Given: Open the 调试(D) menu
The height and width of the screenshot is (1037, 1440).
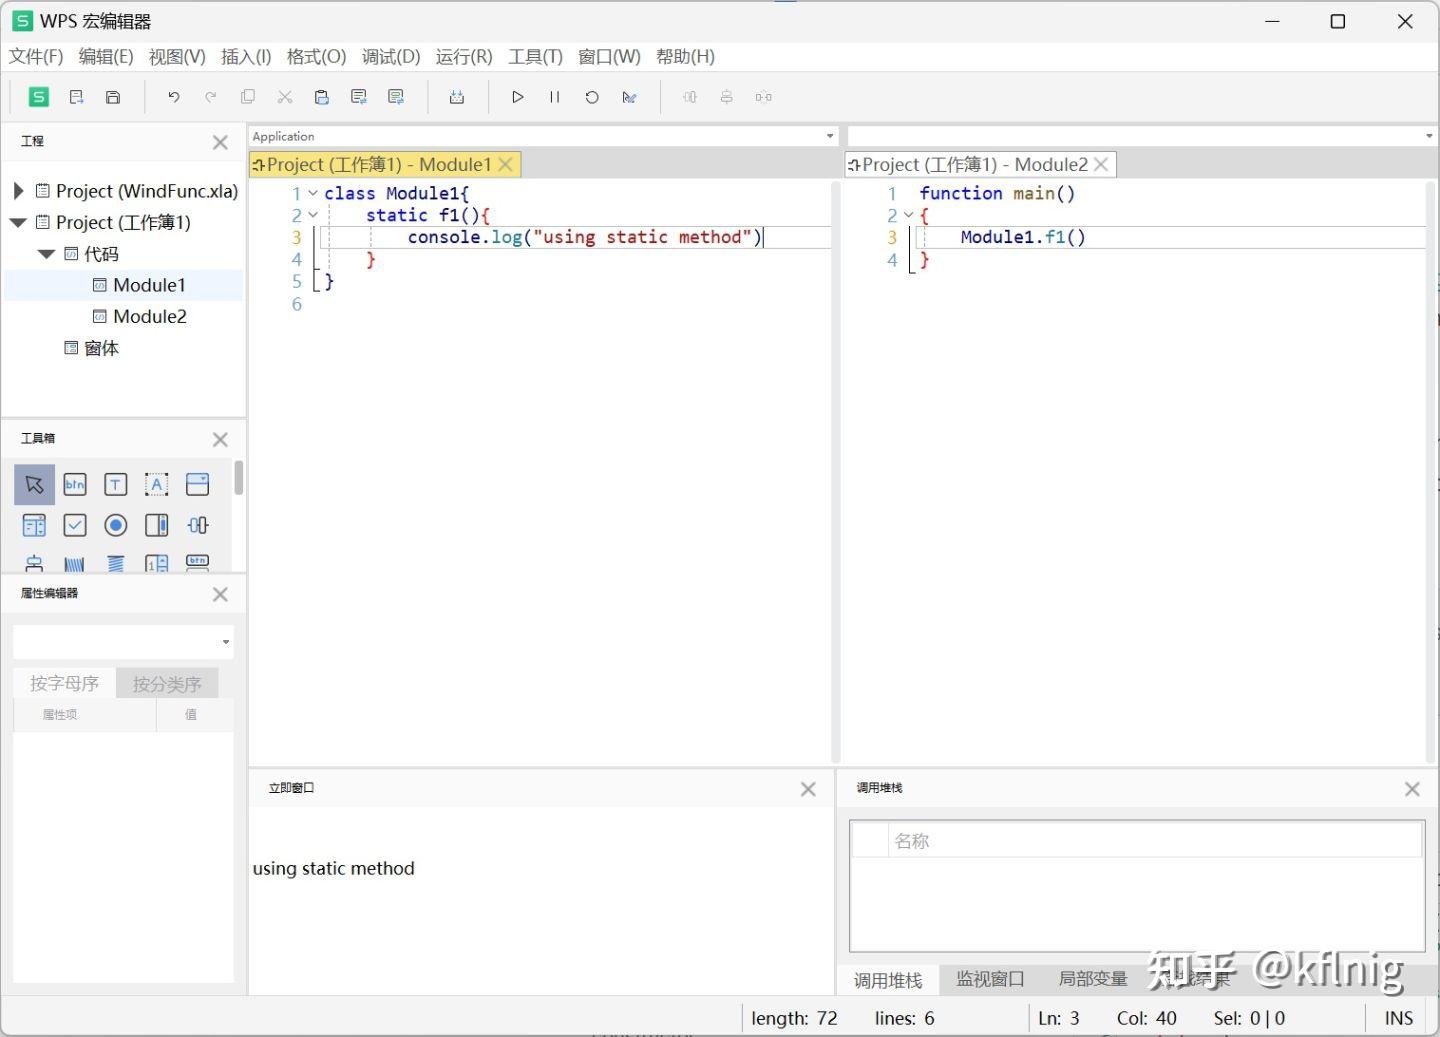Looking at the screenshot, I should point(391,57).
